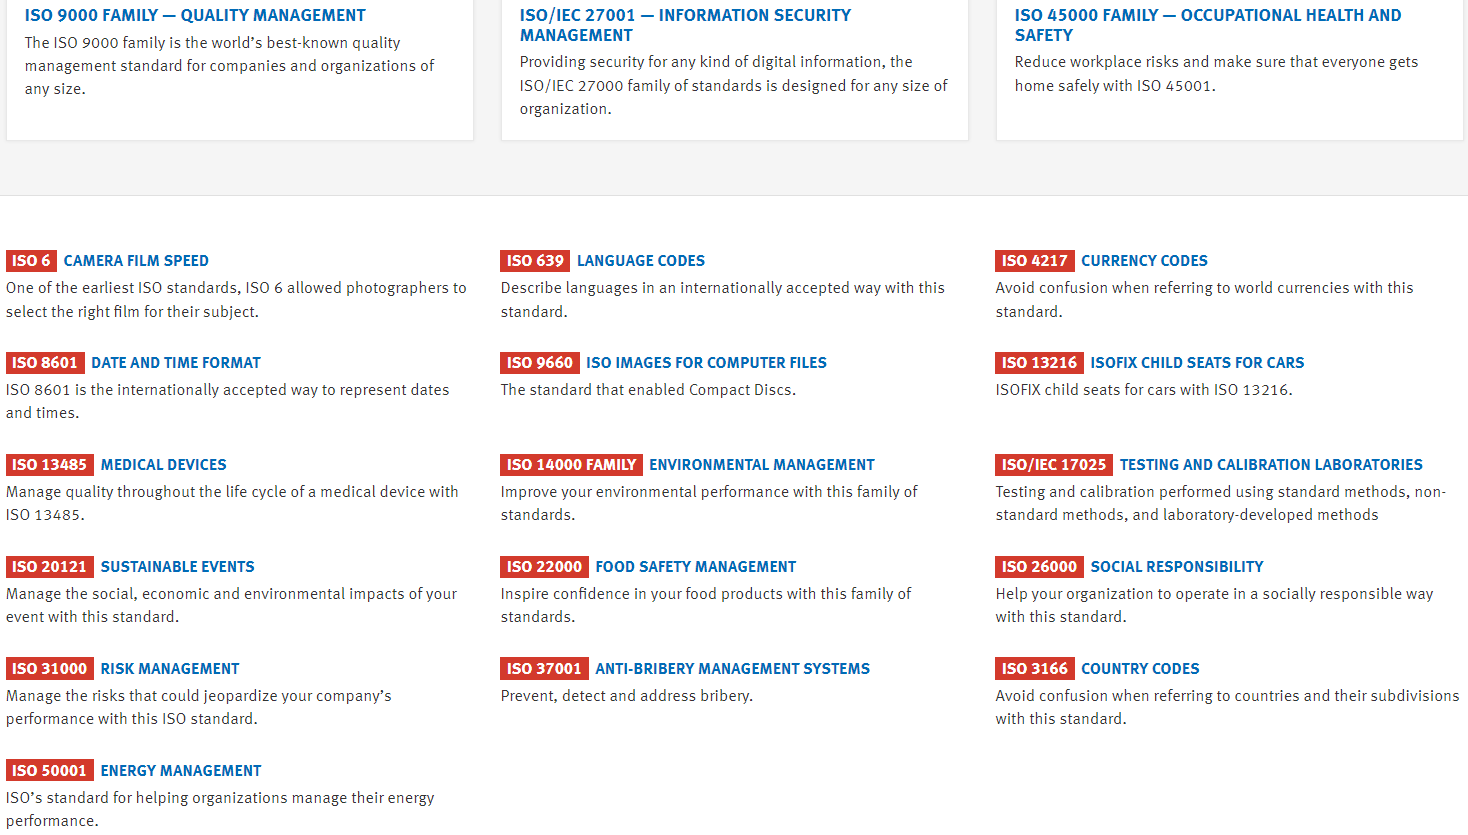Open Testing and Calibration Laboratories link
The image size is (1468, 835).
click(1271, 465)
